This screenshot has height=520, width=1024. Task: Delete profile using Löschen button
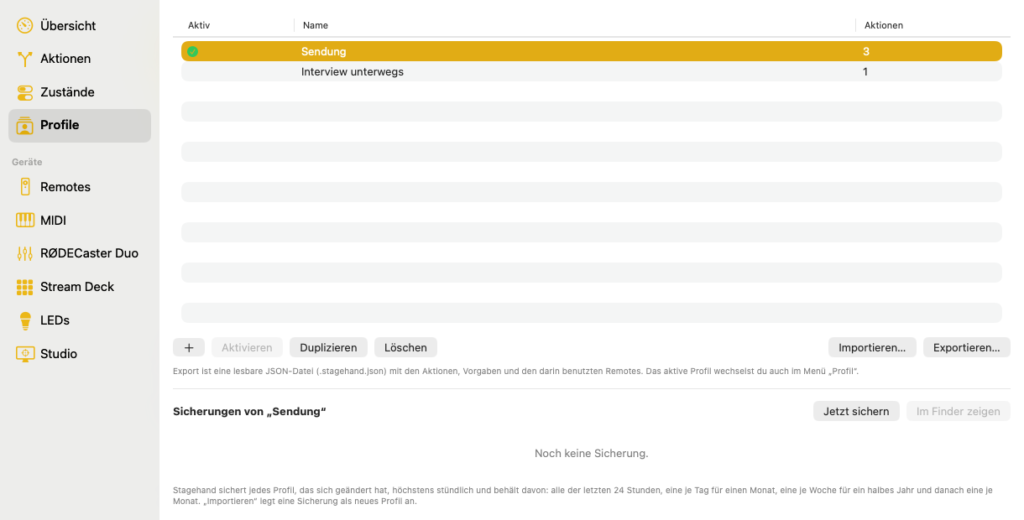pos(406,348)
